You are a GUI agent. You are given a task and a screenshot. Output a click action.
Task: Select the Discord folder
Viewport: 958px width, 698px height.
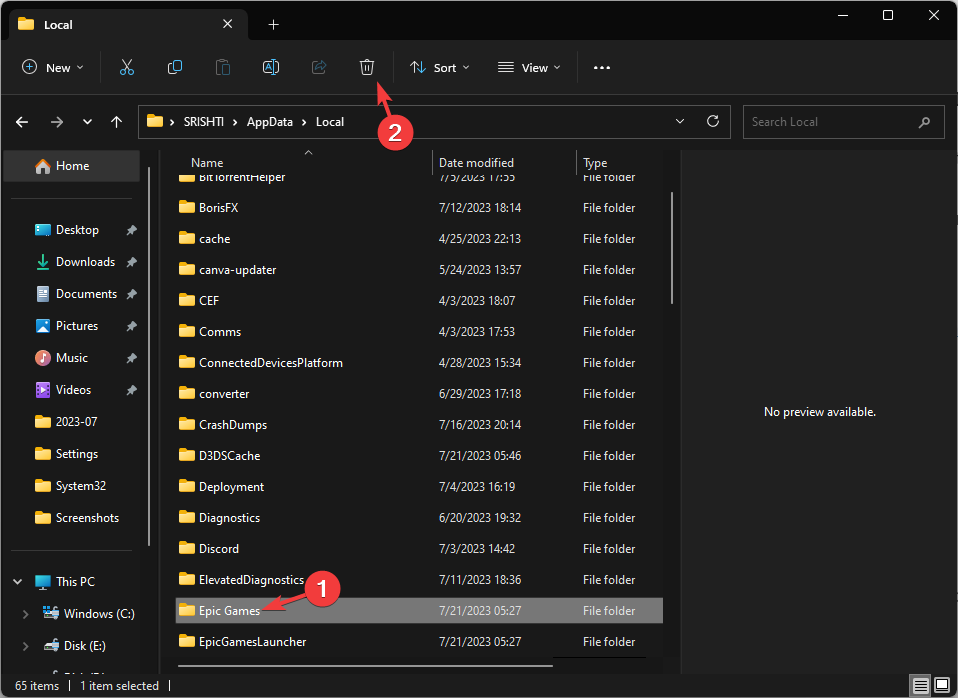[x=419, y=549]
